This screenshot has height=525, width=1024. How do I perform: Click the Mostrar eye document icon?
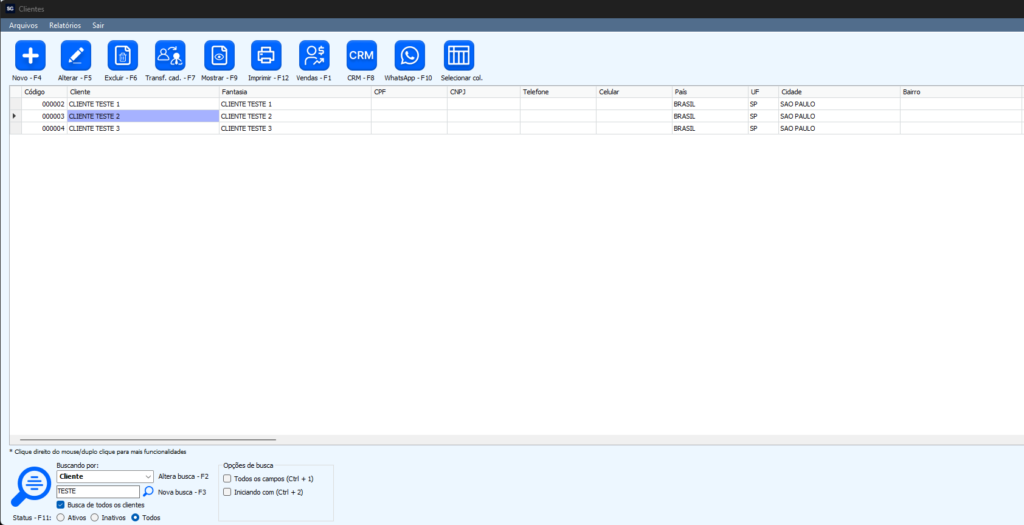219,56
